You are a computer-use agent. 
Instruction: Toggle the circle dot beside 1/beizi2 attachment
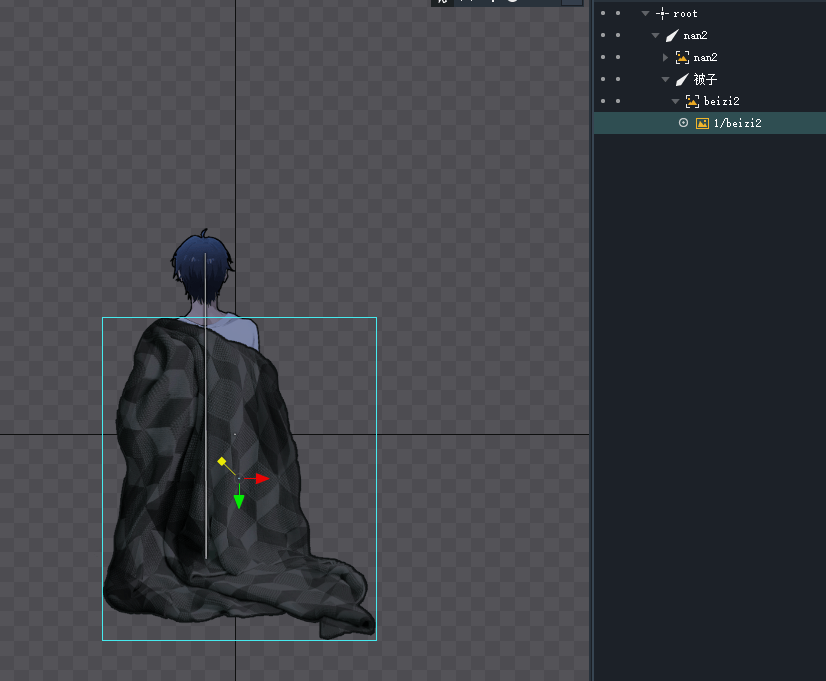(684, 123)
